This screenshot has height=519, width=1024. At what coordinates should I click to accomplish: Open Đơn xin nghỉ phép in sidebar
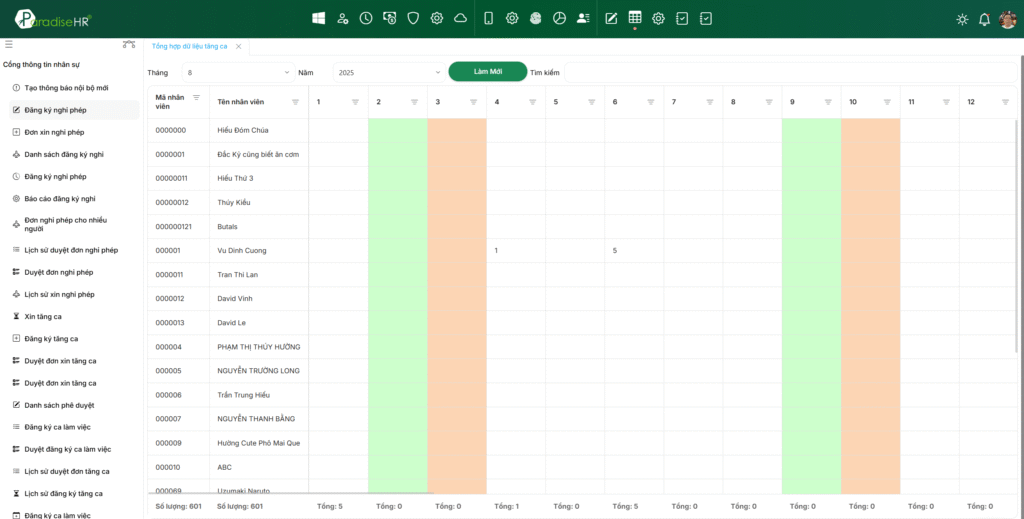[x=54, y=132]
